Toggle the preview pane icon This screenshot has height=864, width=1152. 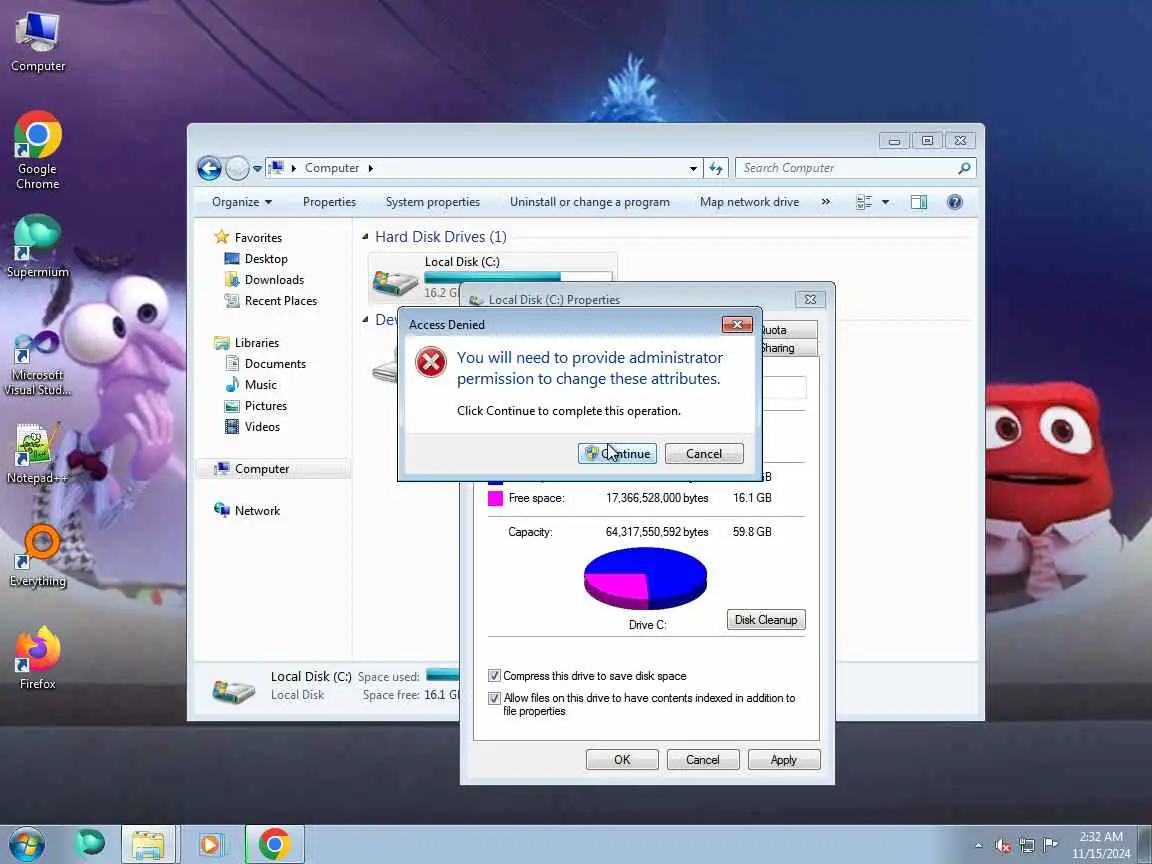(x=918, y=202)
